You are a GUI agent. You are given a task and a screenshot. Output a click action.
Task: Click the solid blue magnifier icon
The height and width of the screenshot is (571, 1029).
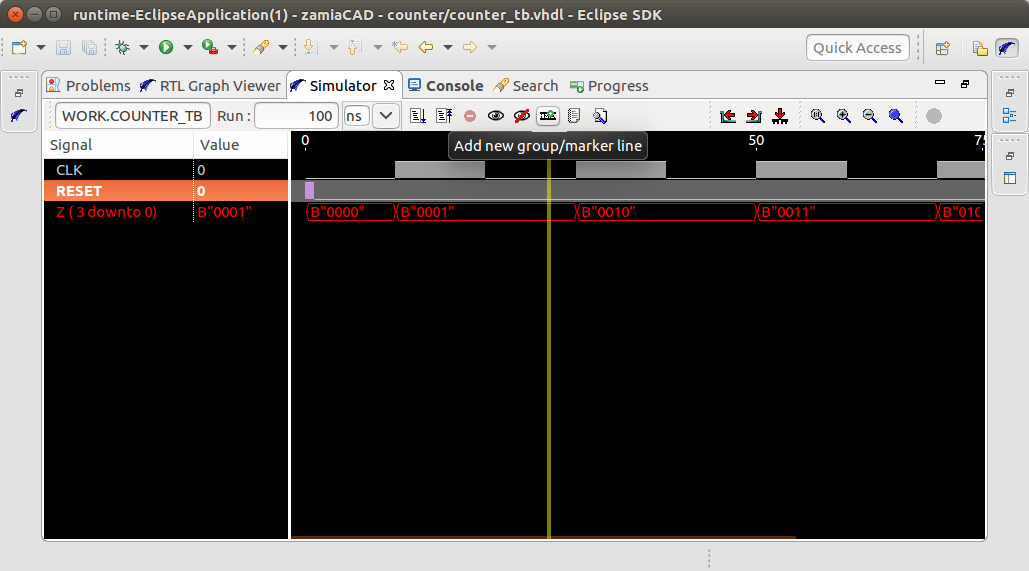click(896, 116)
